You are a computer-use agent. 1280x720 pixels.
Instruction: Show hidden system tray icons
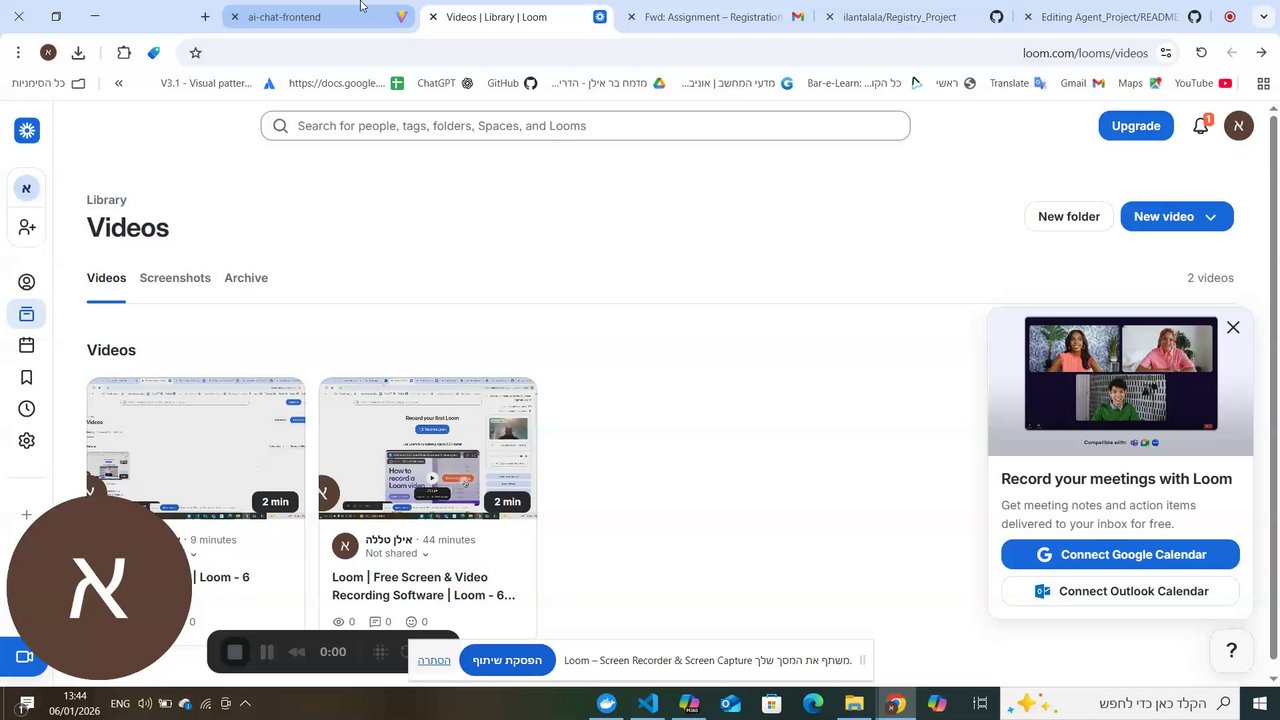(245, 704)
